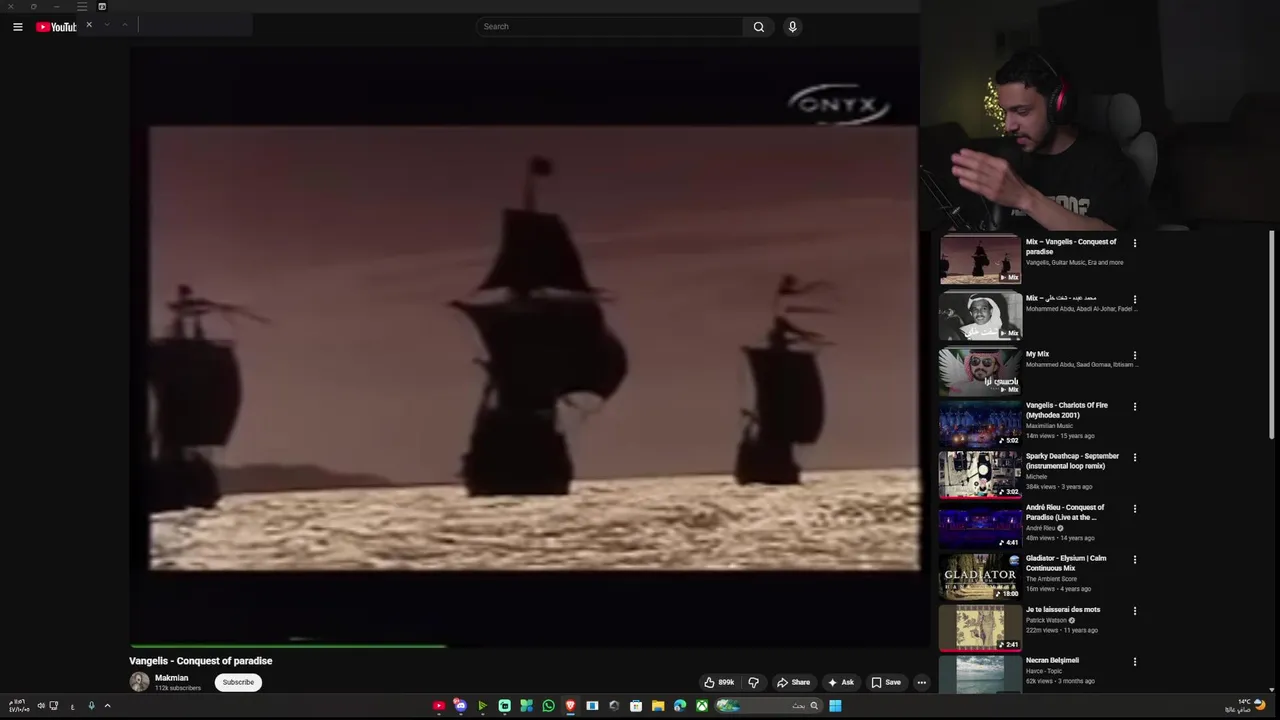Open more actions ellipsis under video
The height and width of the screenshot is (720, 1280).
tap(921, 682)
